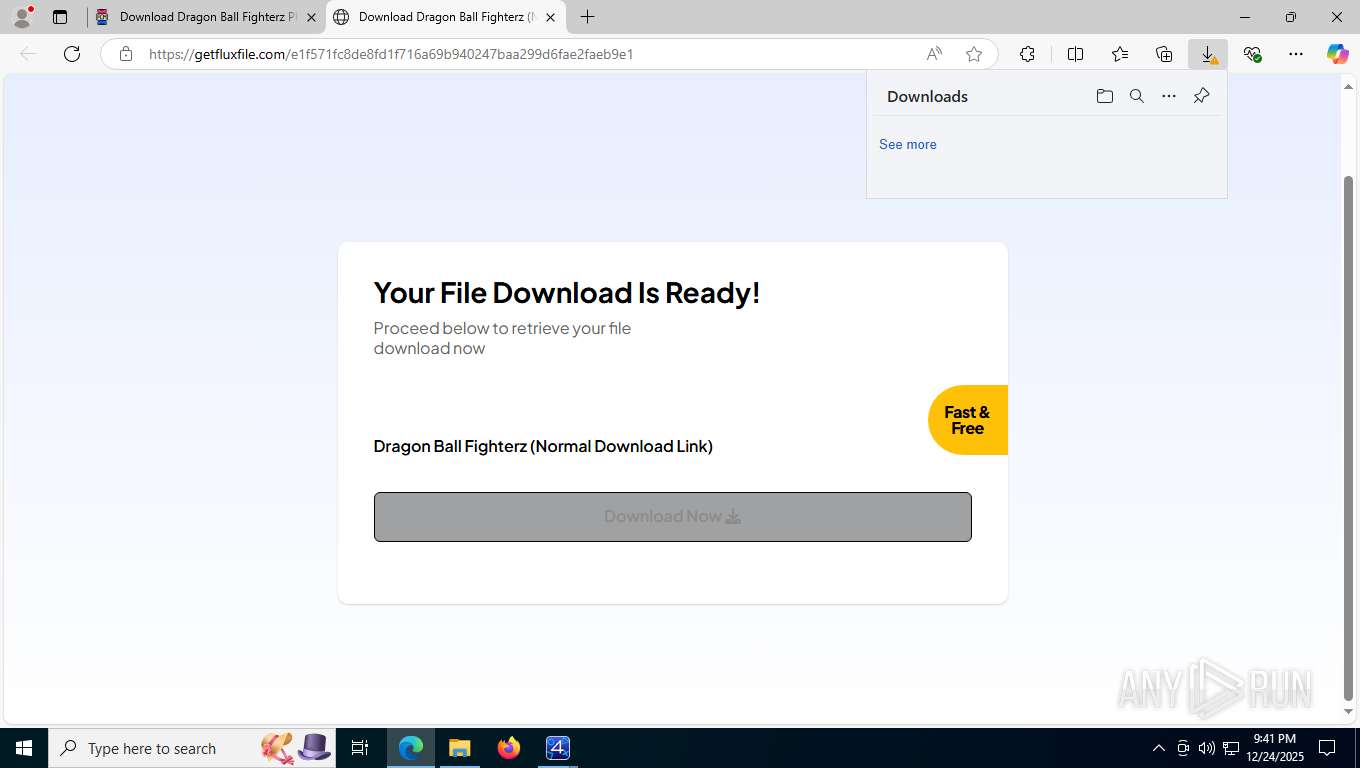Pin the Downloads panel

point(1202,96)
